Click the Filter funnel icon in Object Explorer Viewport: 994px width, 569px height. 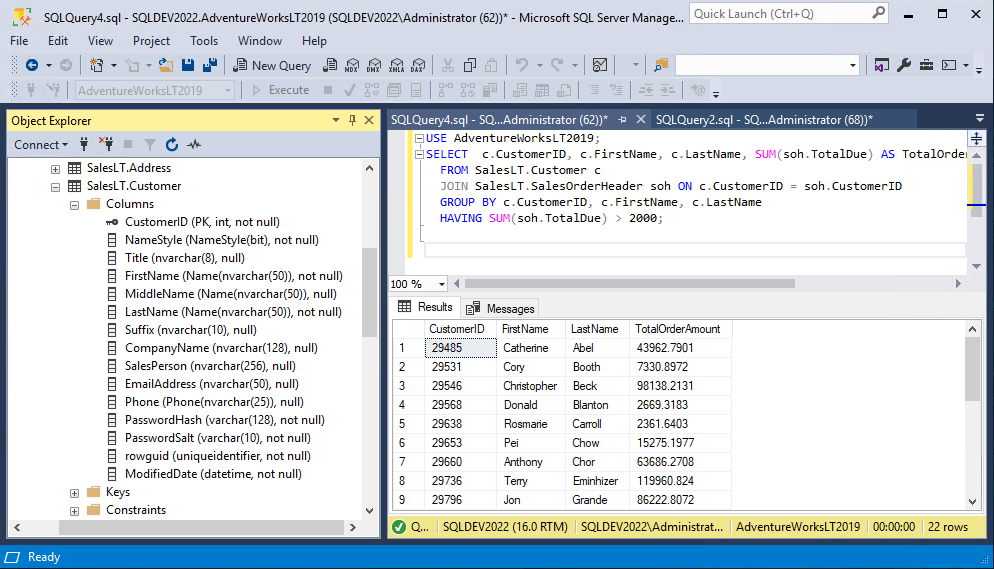click(150, 144)
